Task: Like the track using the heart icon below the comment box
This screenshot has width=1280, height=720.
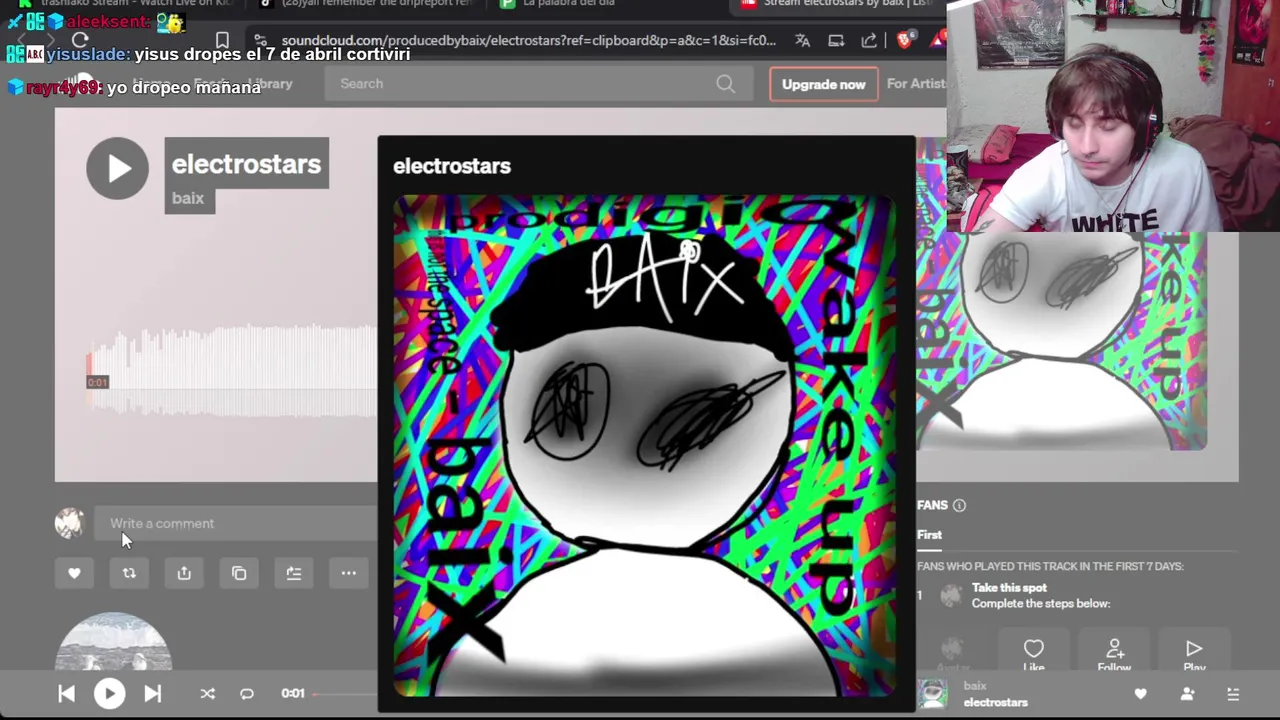Action: pos(74,573)
